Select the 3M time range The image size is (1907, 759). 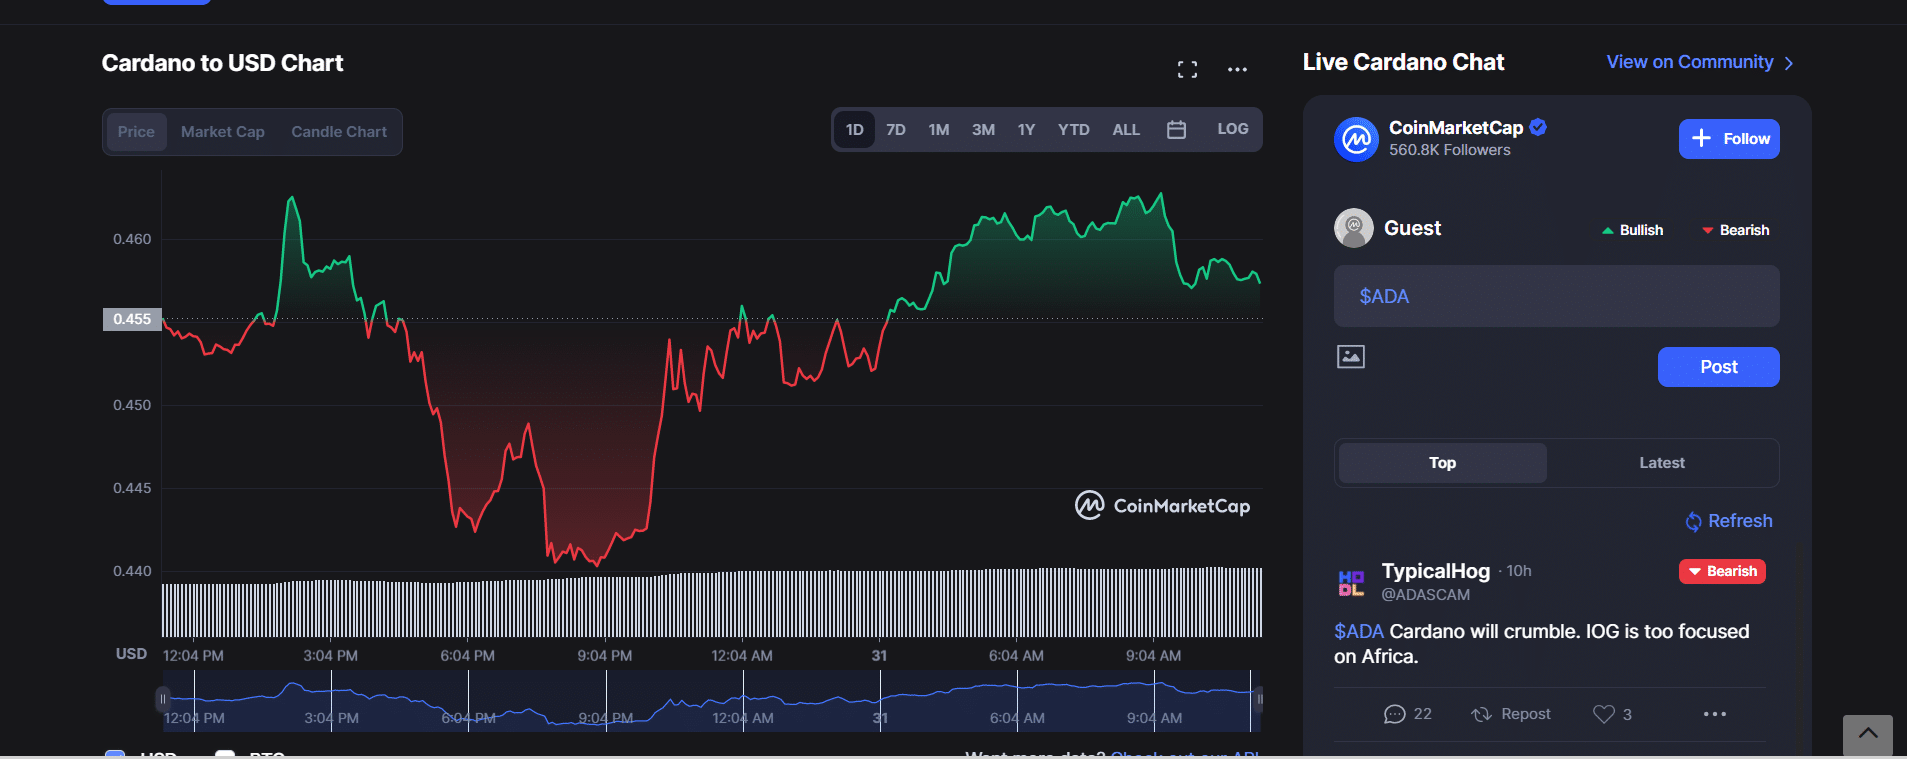coord(983,130)
